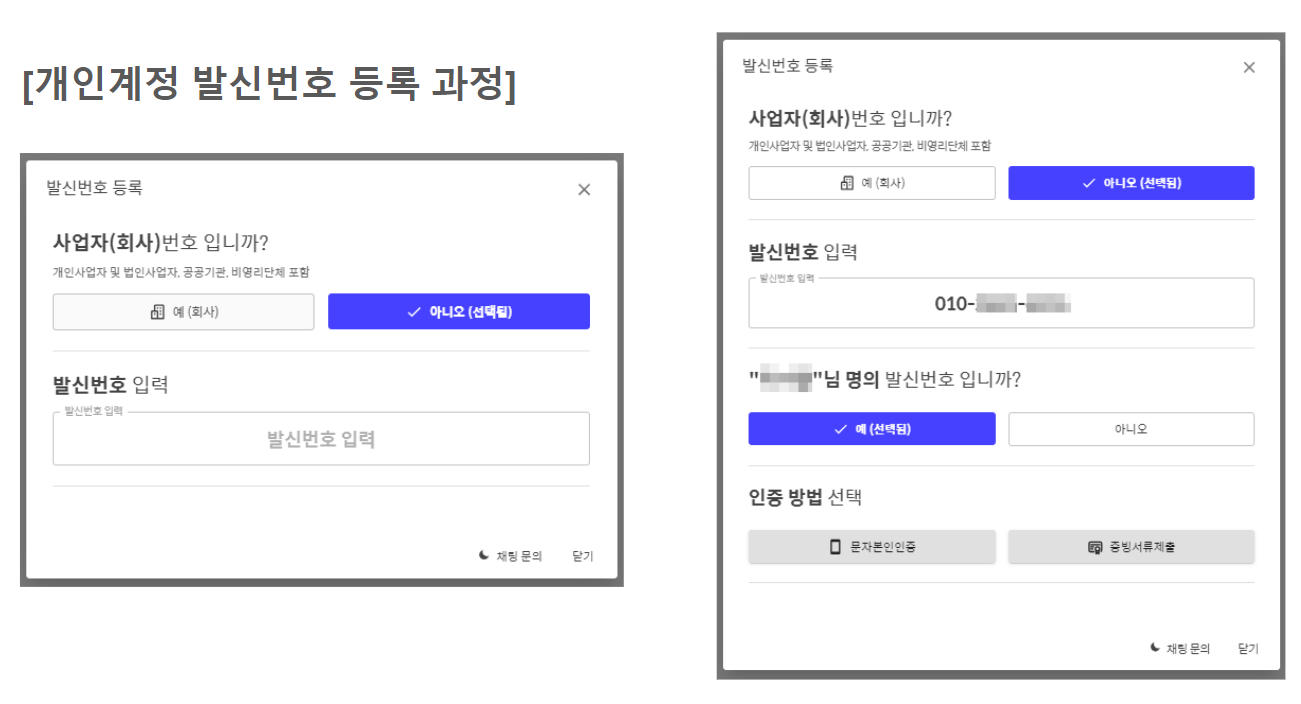Click the moon icon beside 채팅 문의 in left dialog
The height and width of the screenshot is (704, 1301).
484,555
